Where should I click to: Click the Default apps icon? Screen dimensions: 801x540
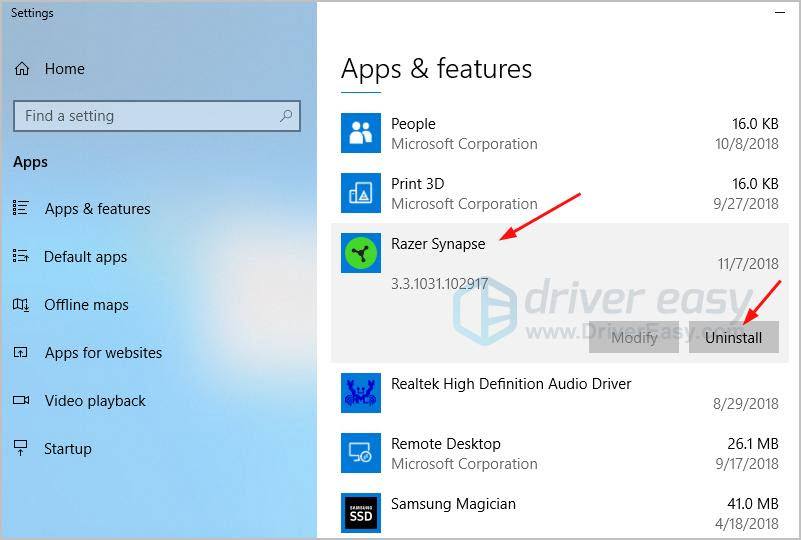coord(20,256)
